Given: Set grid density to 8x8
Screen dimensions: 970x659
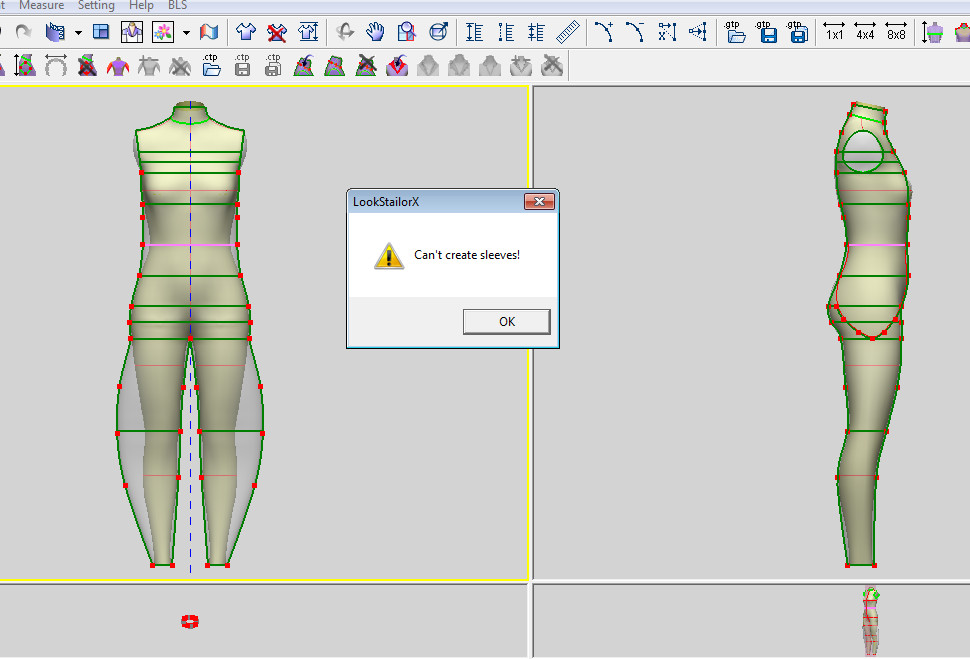Looking at the screenshot, I should pos(896,33).
